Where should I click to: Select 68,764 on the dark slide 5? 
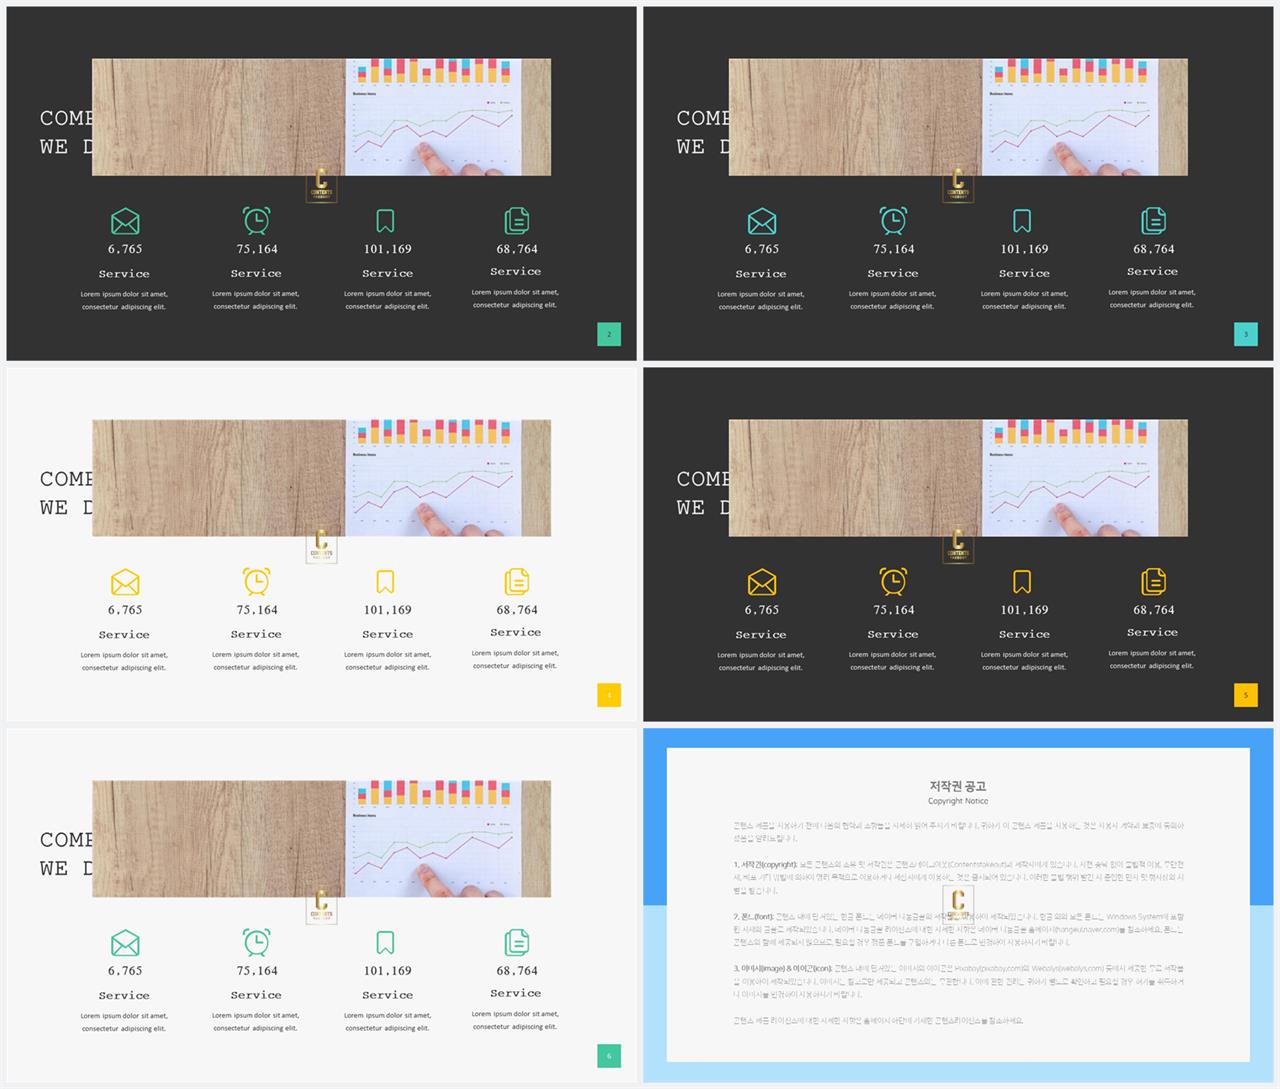point(1154,610)
